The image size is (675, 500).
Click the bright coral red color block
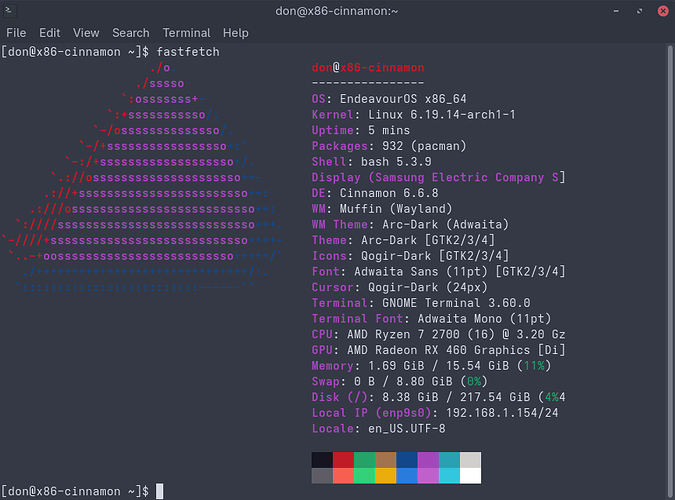[x=343, y=476]
